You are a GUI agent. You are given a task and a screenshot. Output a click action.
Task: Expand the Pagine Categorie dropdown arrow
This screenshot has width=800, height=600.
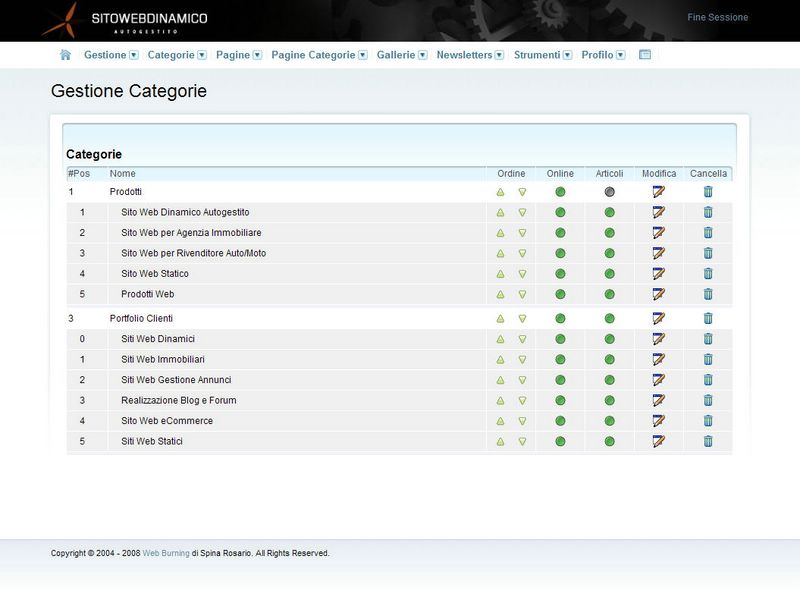tap(363, 55)
